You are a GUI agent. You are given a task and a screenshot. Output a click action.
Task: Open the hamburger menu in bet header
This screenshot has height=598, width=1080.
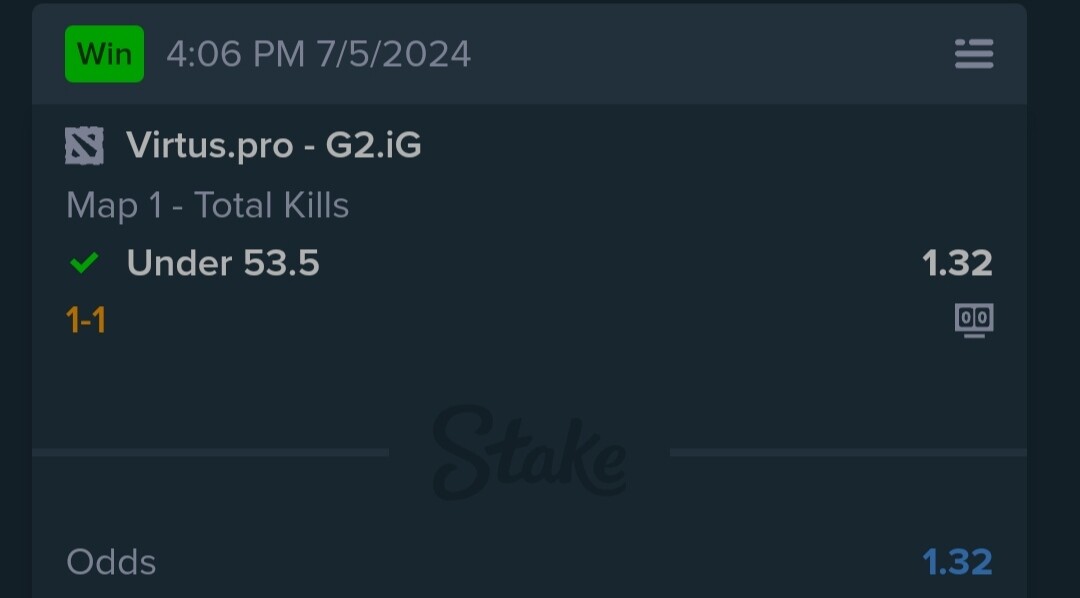[x=974, y=54]
